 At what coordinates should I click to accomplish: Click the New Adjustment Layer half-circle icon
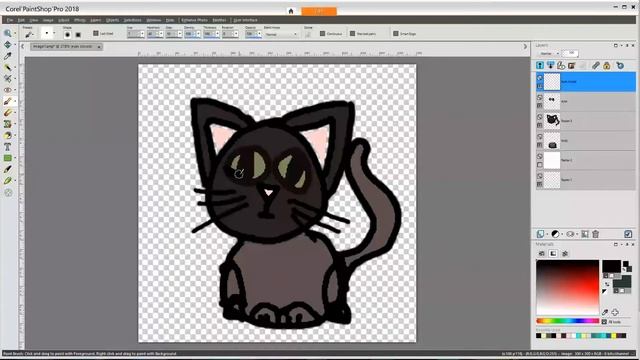(x=555, y=234)
